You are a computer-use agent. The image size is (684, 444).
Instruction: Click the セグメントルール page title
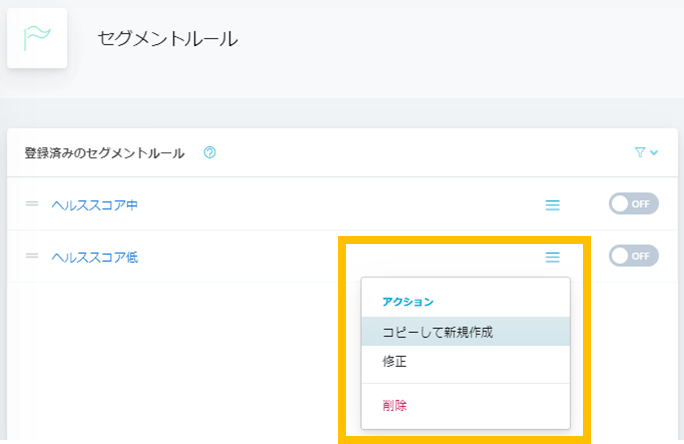click(168, 38)
